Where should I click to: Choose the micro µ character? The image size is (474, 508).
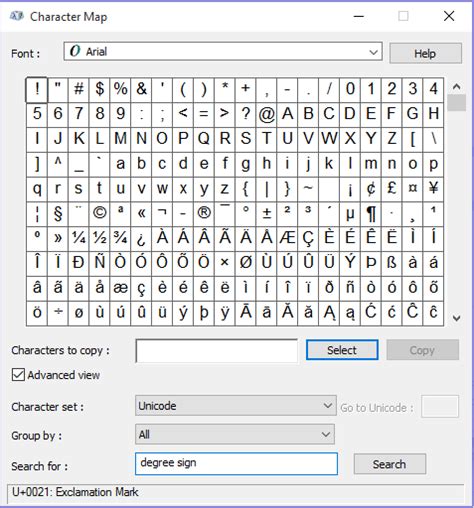pyautogui.click(x=350, y=213)
